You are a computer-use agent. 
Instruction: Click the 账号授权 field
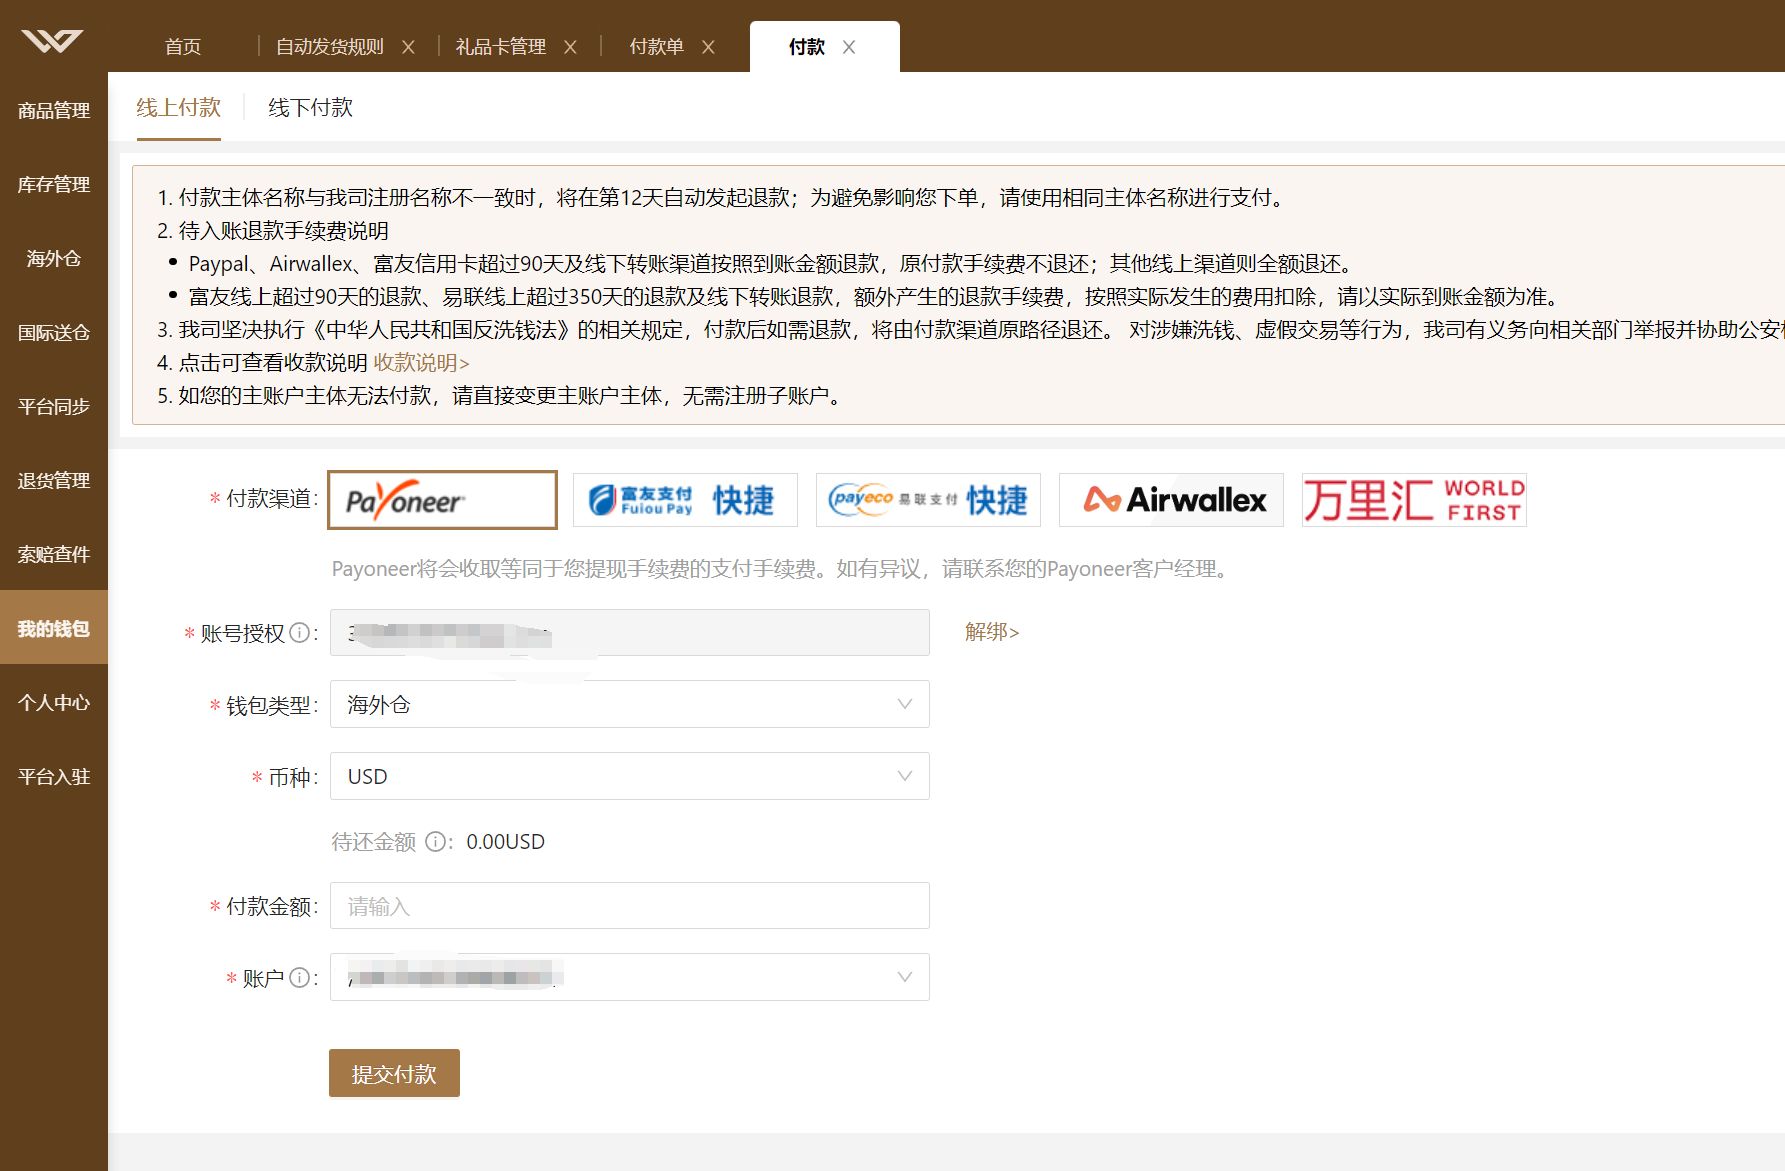click(630, 633)
